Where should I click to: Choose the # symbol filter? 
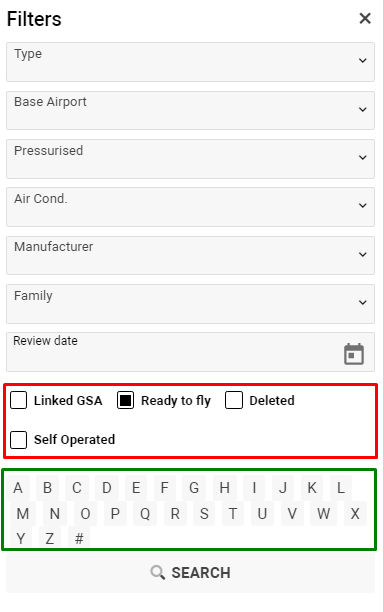[79, 539]
